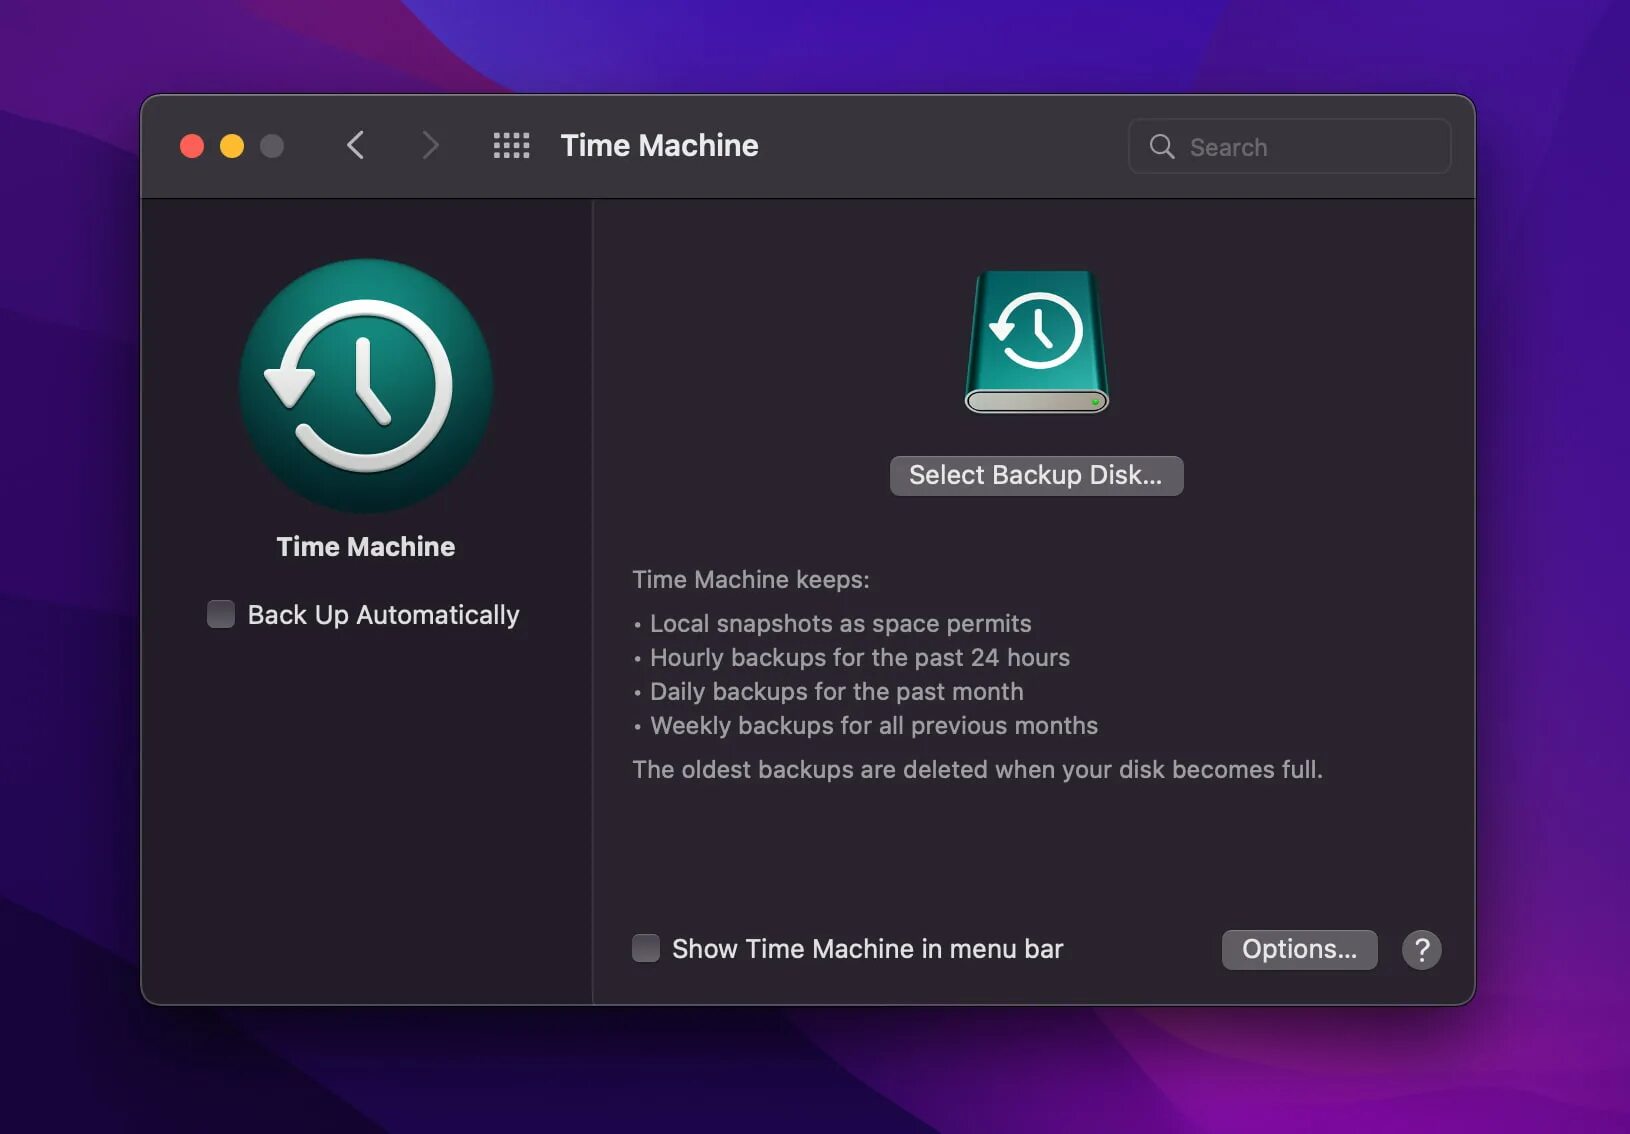This screenshot has height=1134, width=1630.
Task: Click the backup disk drive icon
Action: (1037, 341)
